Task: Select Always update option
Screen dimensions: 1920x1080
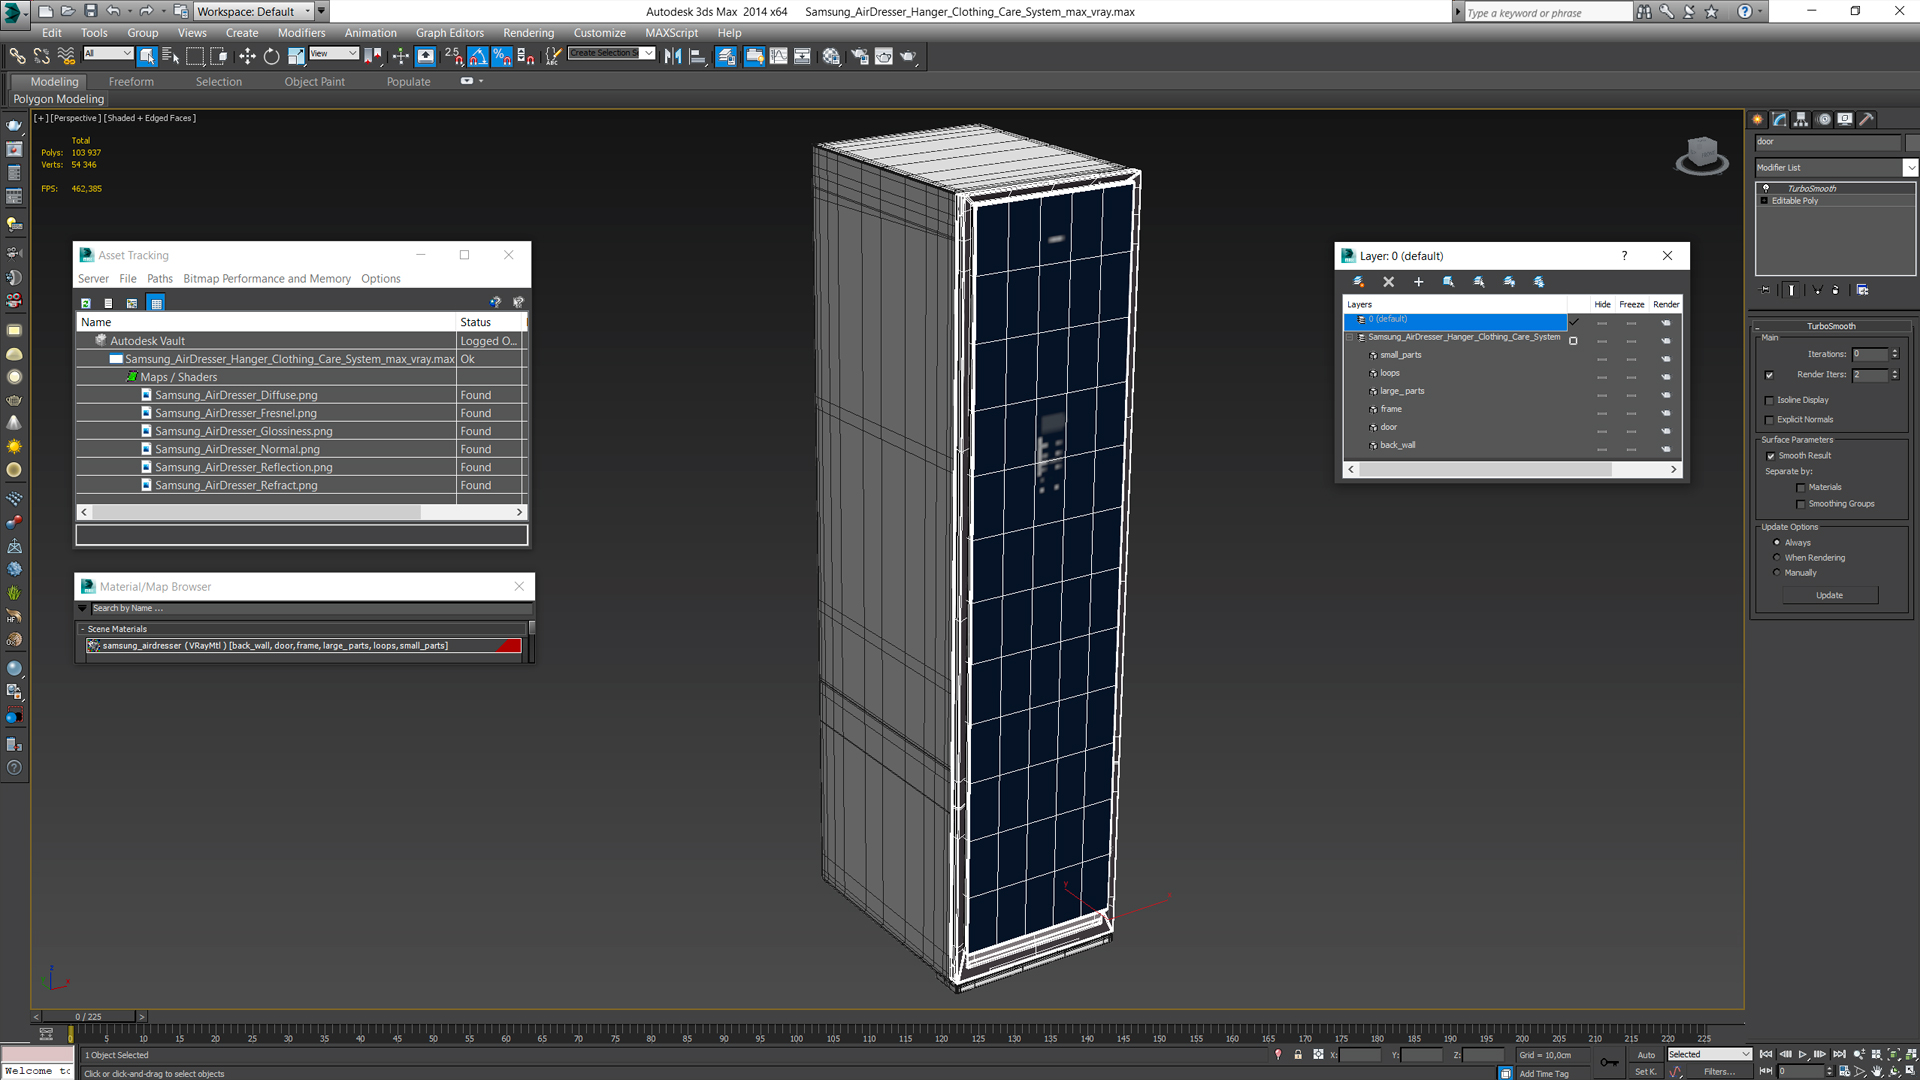Action: click(x=1777, y=543)
